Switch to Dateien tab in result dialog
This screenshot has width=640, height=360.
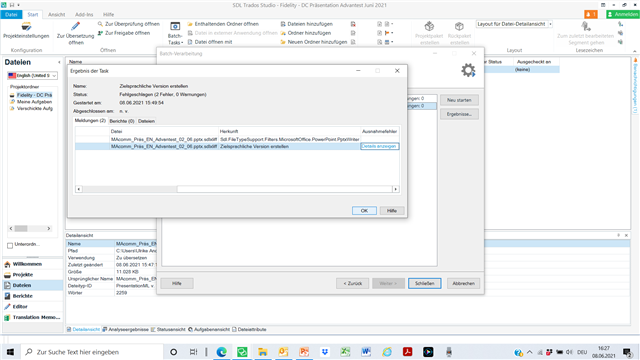tap(146, 121)
